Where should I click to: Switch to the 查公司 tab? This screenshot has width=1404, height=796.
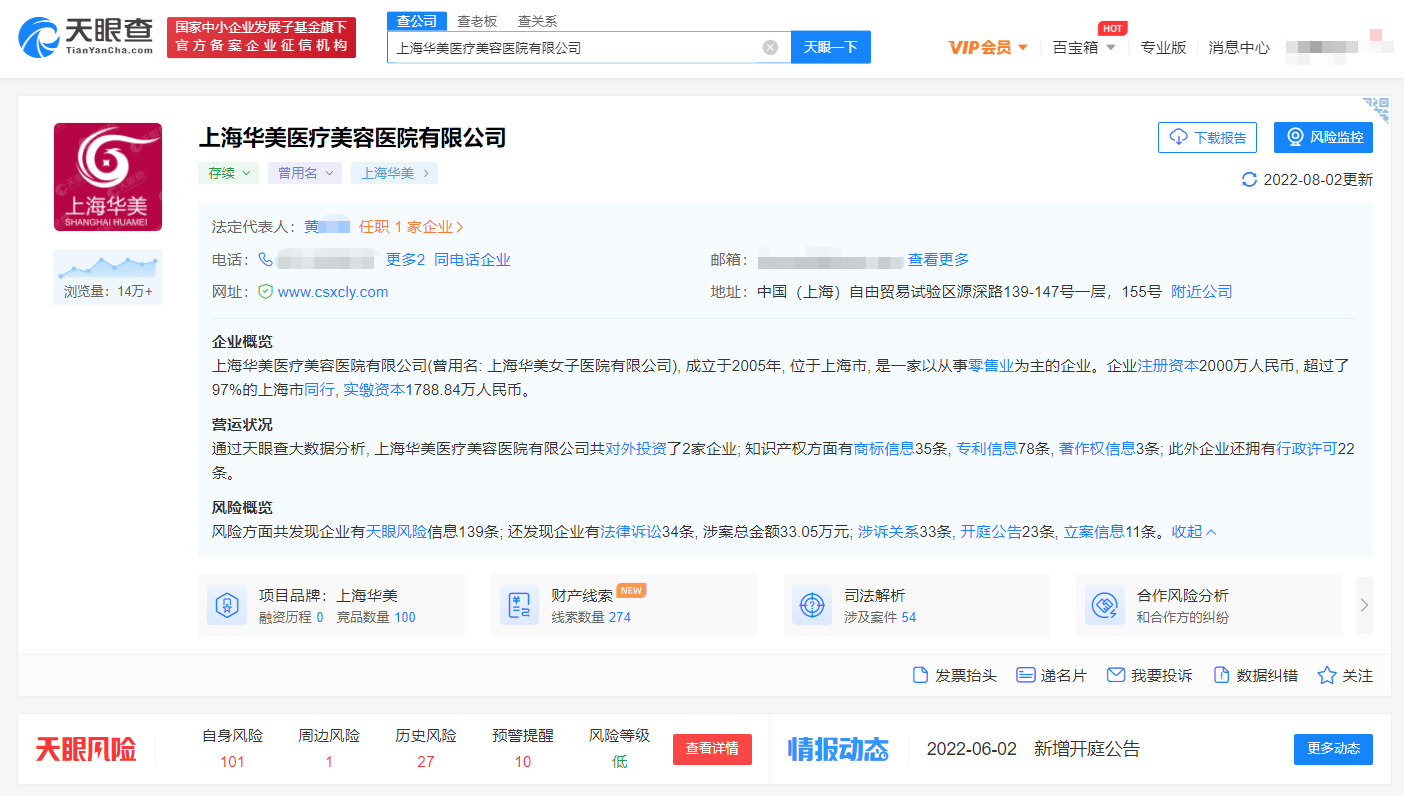tap(417, 21)
